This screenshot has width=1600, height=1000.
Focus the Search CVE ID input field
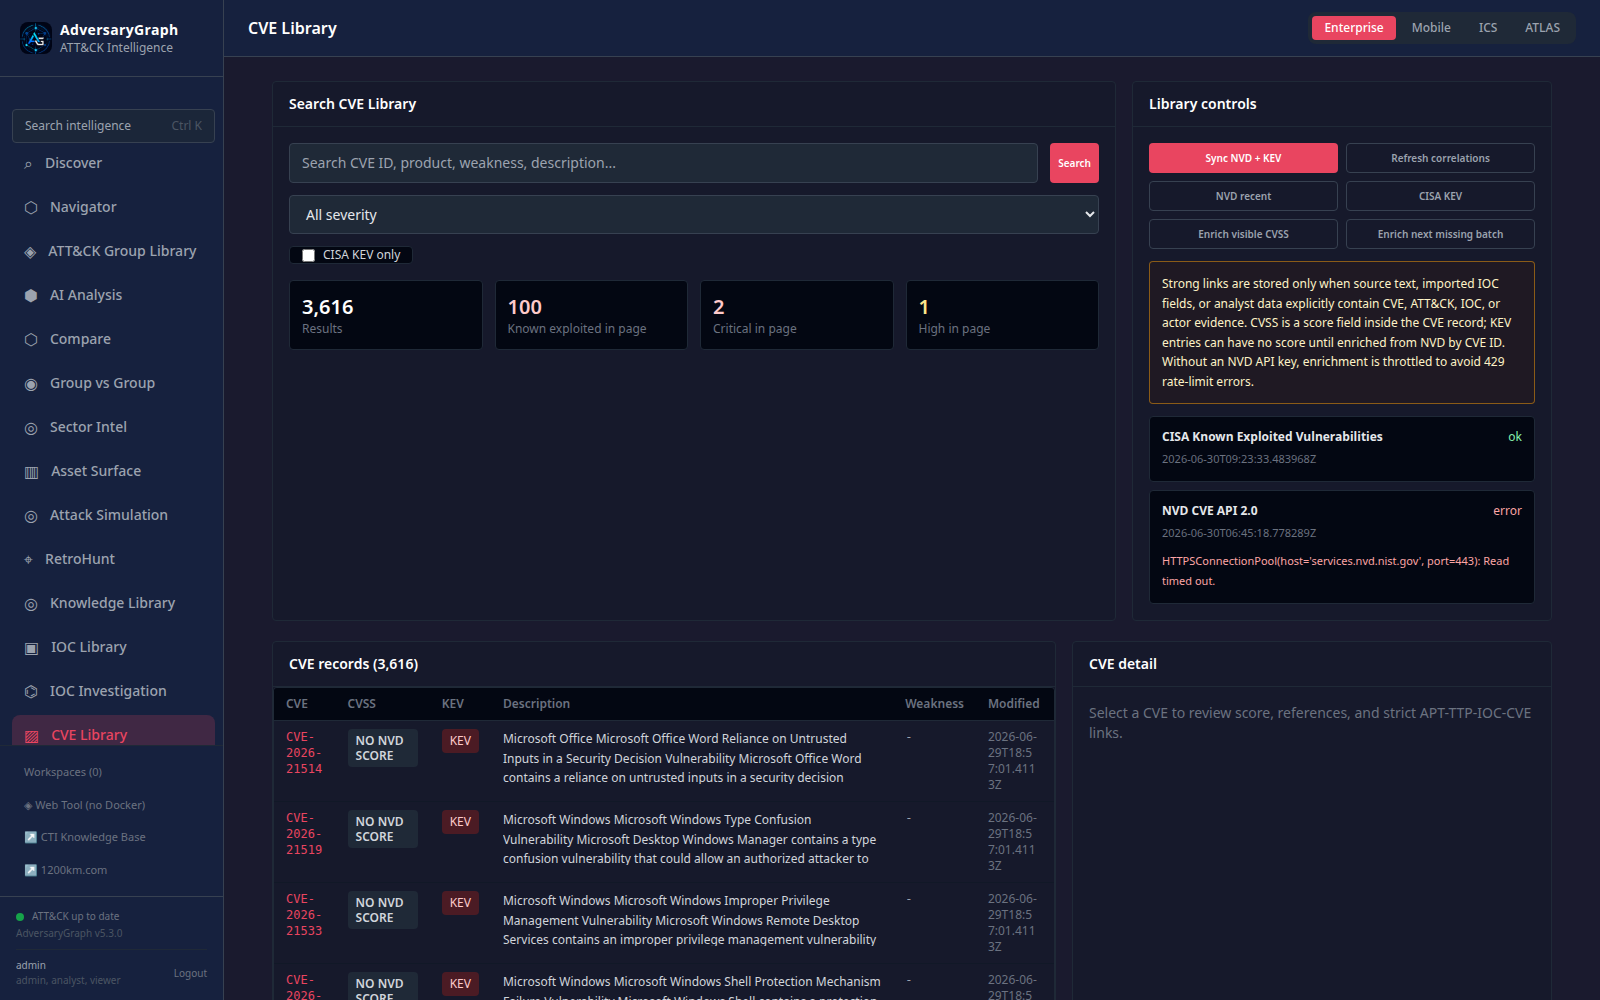pyautogui.click(x=663, y=163)
